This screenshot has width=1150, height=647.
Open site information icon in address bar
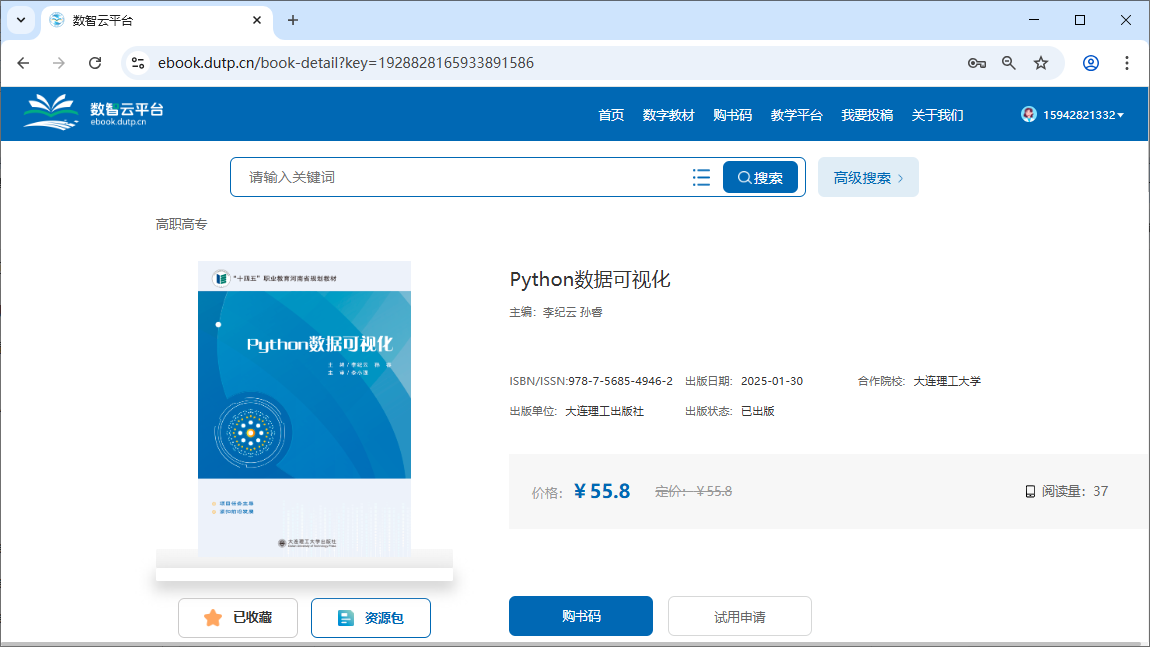coord(138,63)
